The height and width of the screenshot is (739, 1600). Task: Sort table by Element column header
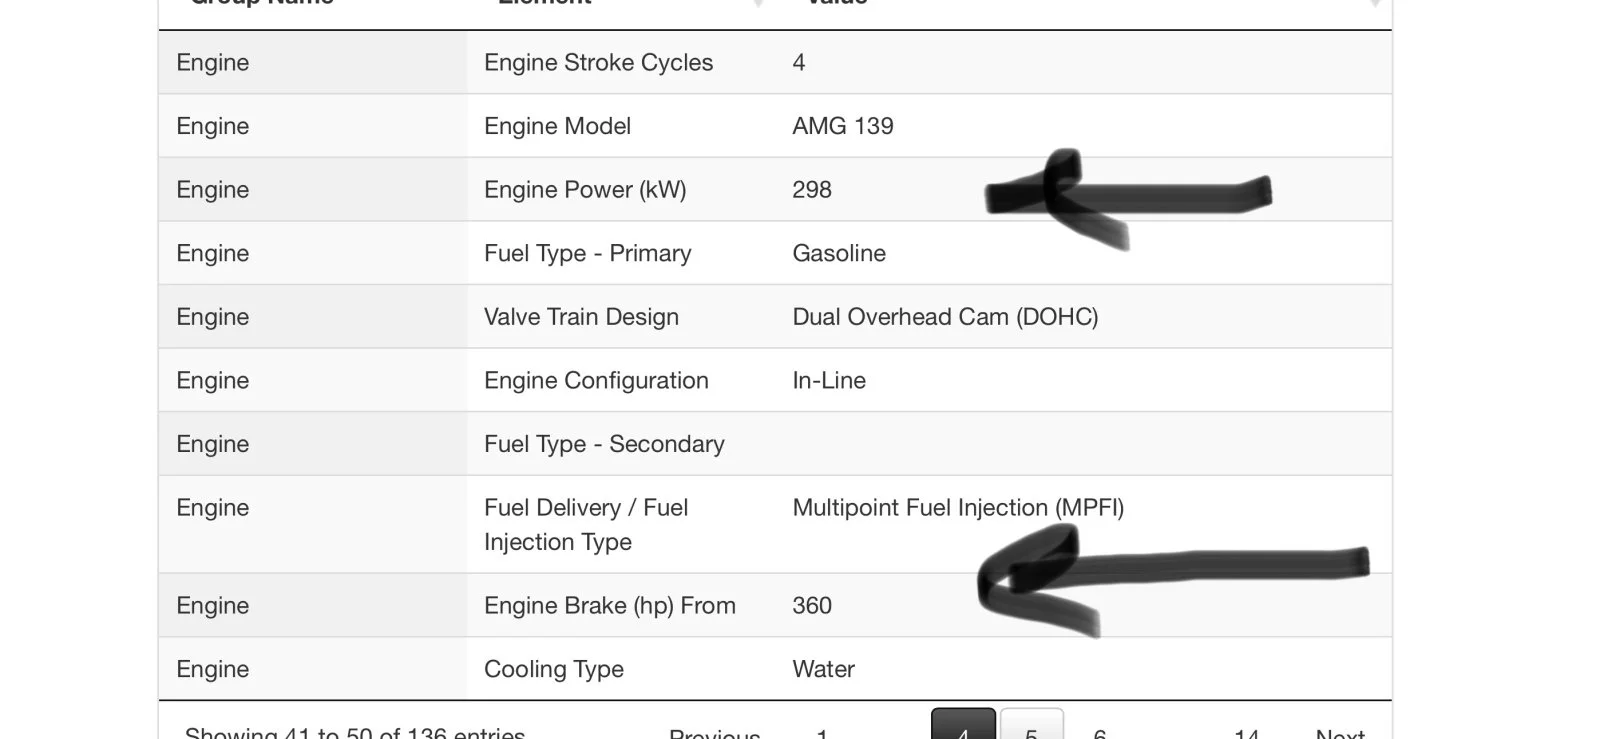click(x=545, y=3)
